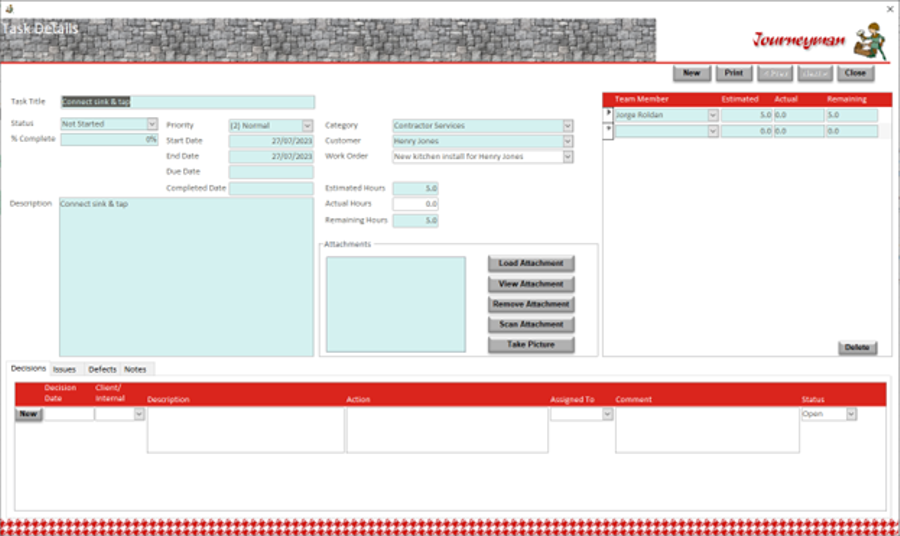This screenshot has width=900, height=536.
Task: Select the new team member row selector
Action: point(608,131)
